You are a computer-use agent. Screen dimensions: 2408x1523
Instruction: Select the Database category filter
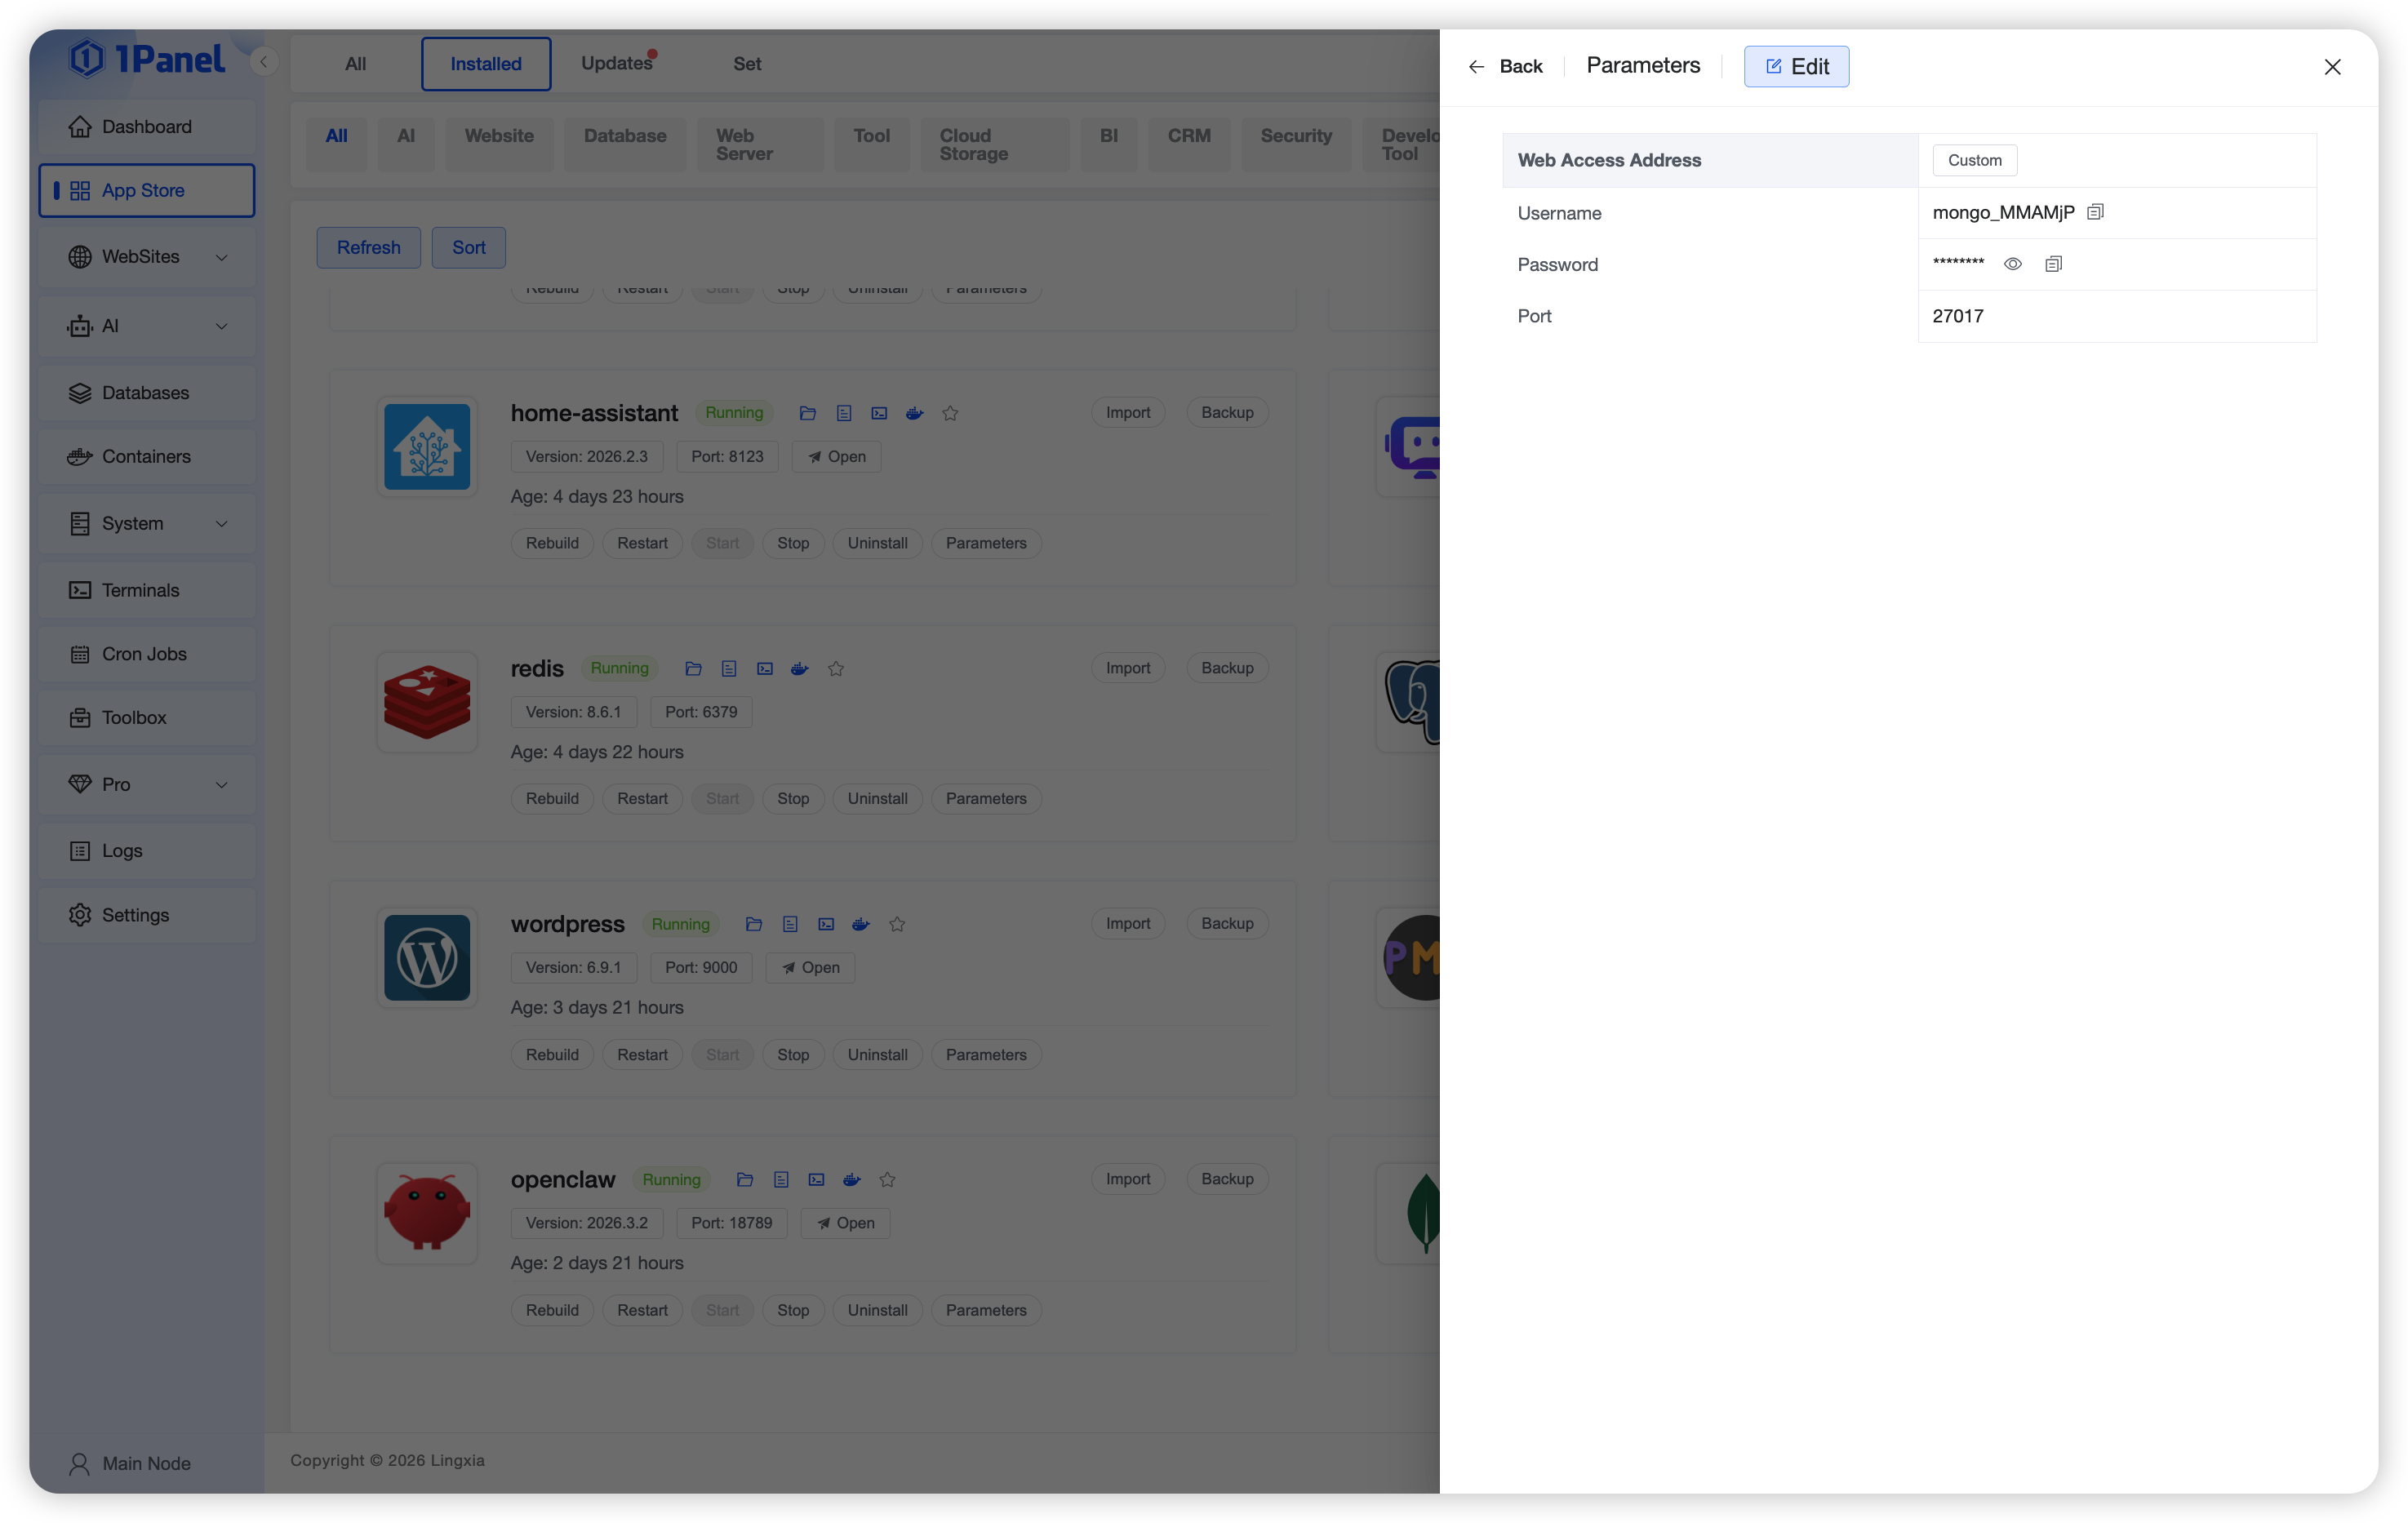[x=624, y=136]
